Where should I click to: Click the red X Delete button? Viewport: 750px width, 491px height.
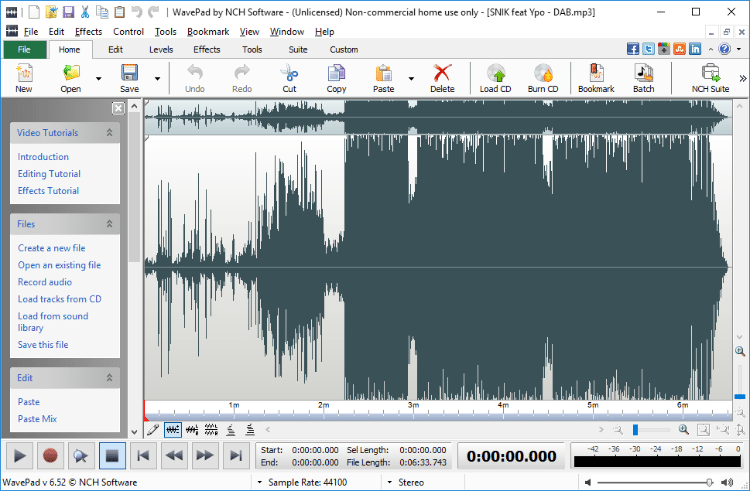point(442,78)
